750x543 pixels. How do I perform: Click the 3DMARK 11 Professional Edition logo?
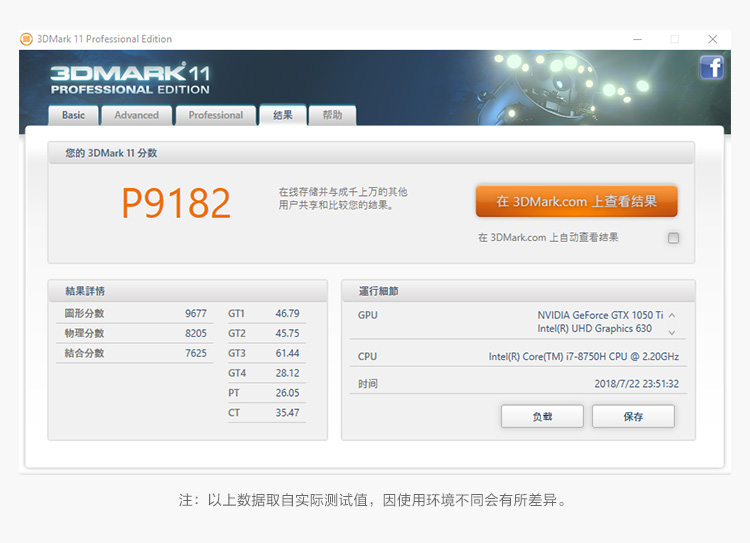pyautogui.click(x=130, y=78)
